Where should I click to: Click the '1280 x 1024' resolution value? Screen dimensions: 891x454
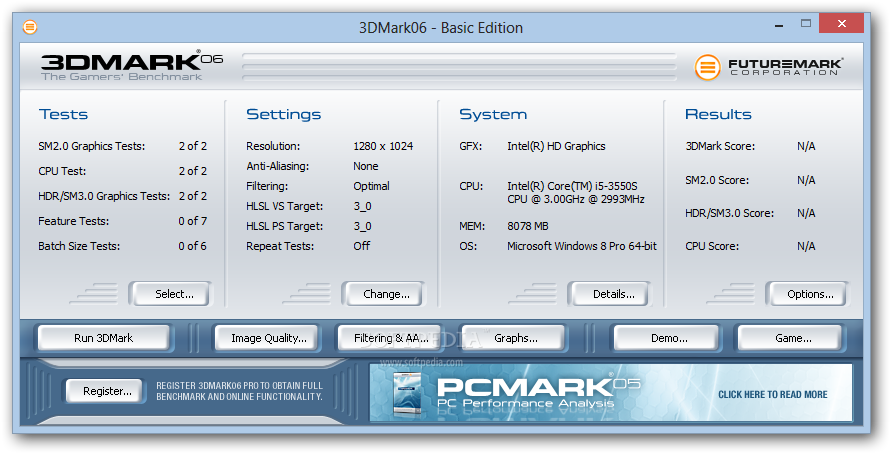click(383, 146)
